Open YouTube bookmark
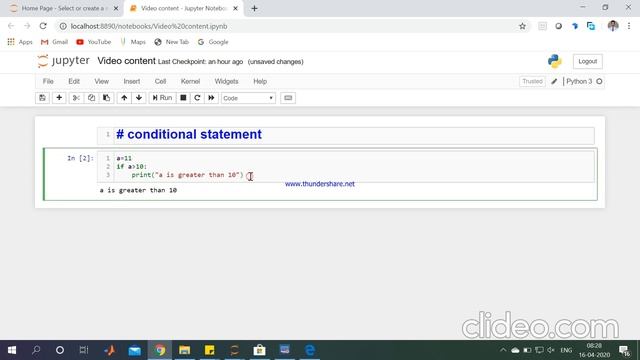The width and height of the screenshot is (640, 360). pyautogui.click(x=93, y=42)
